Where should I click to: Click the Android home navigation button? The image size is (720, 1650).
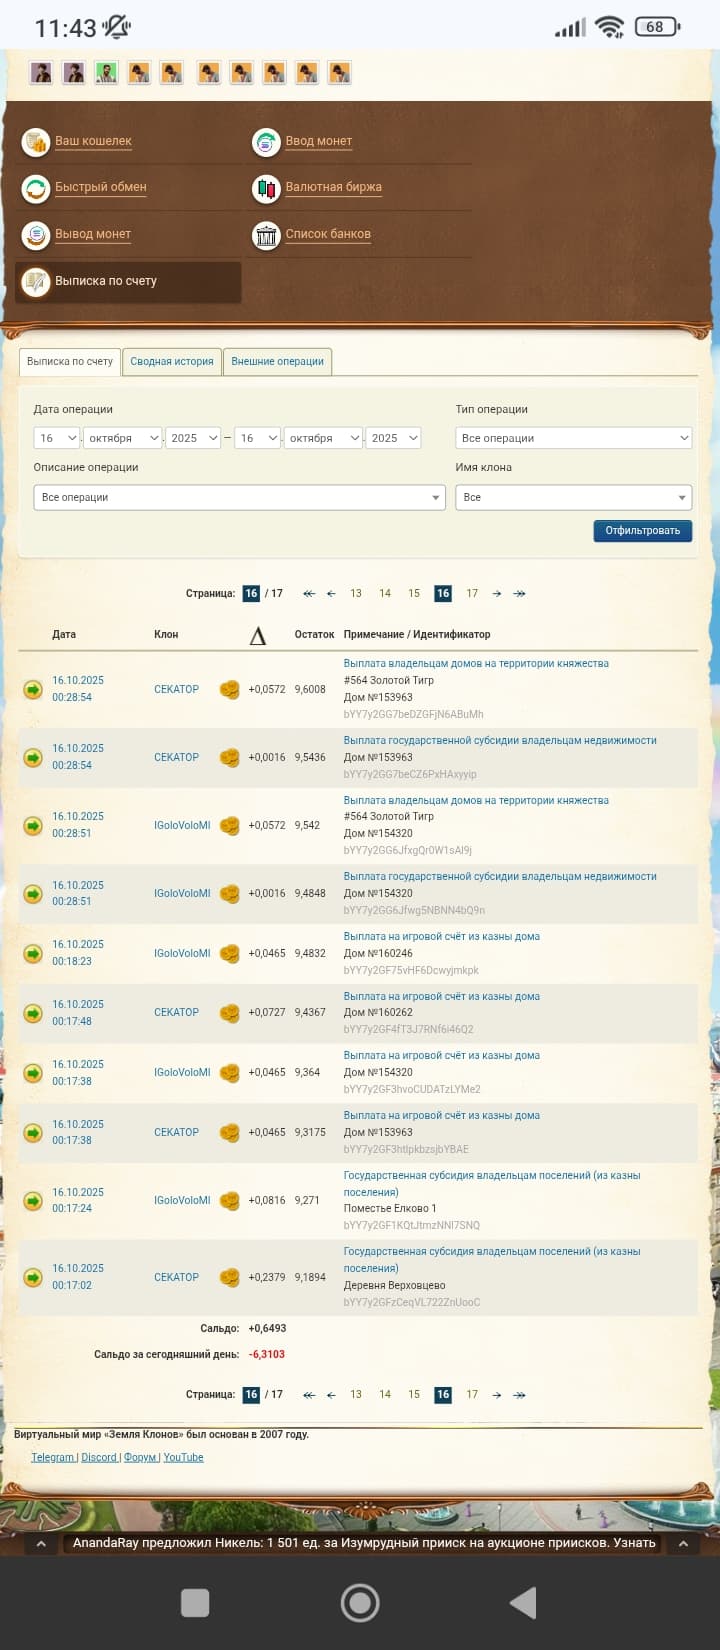coord(360,1603)
